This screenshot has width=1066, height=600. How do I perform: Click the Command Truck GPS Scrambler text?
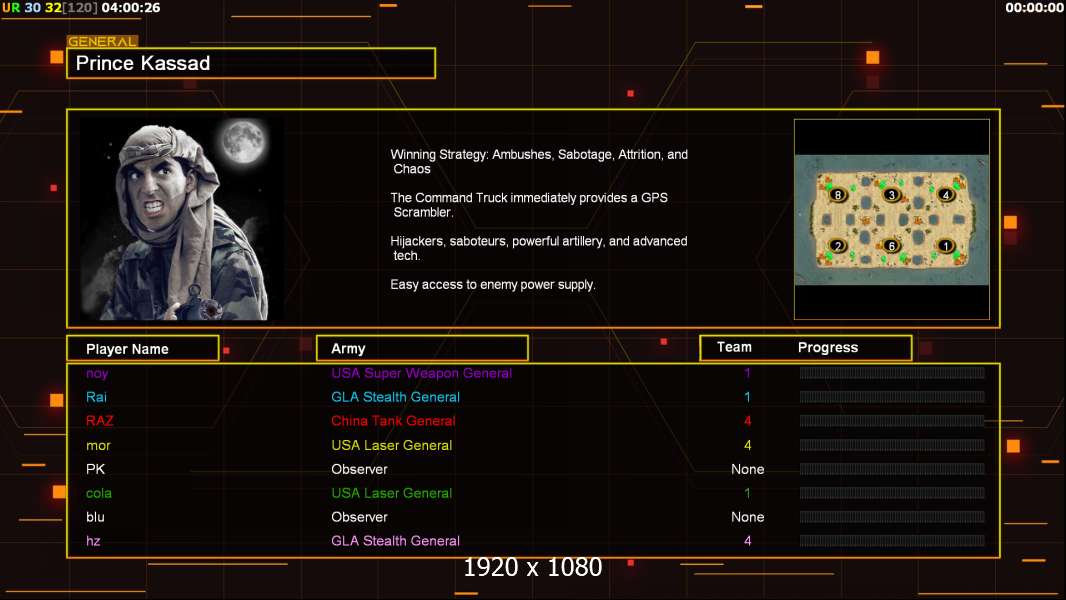pos(529,205)
